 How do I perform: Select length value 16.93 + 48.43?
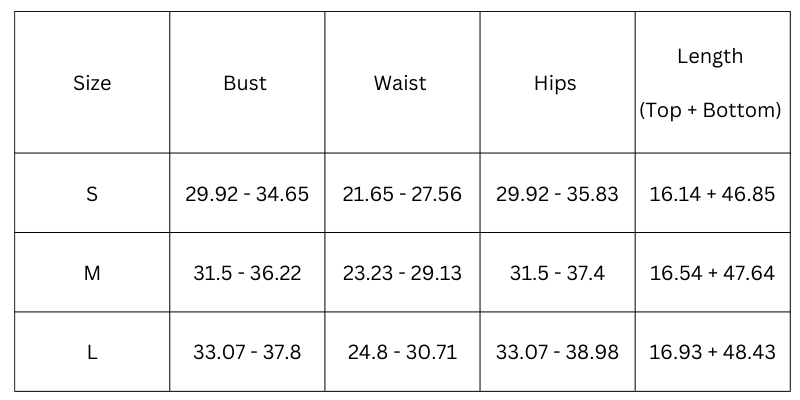712,352
